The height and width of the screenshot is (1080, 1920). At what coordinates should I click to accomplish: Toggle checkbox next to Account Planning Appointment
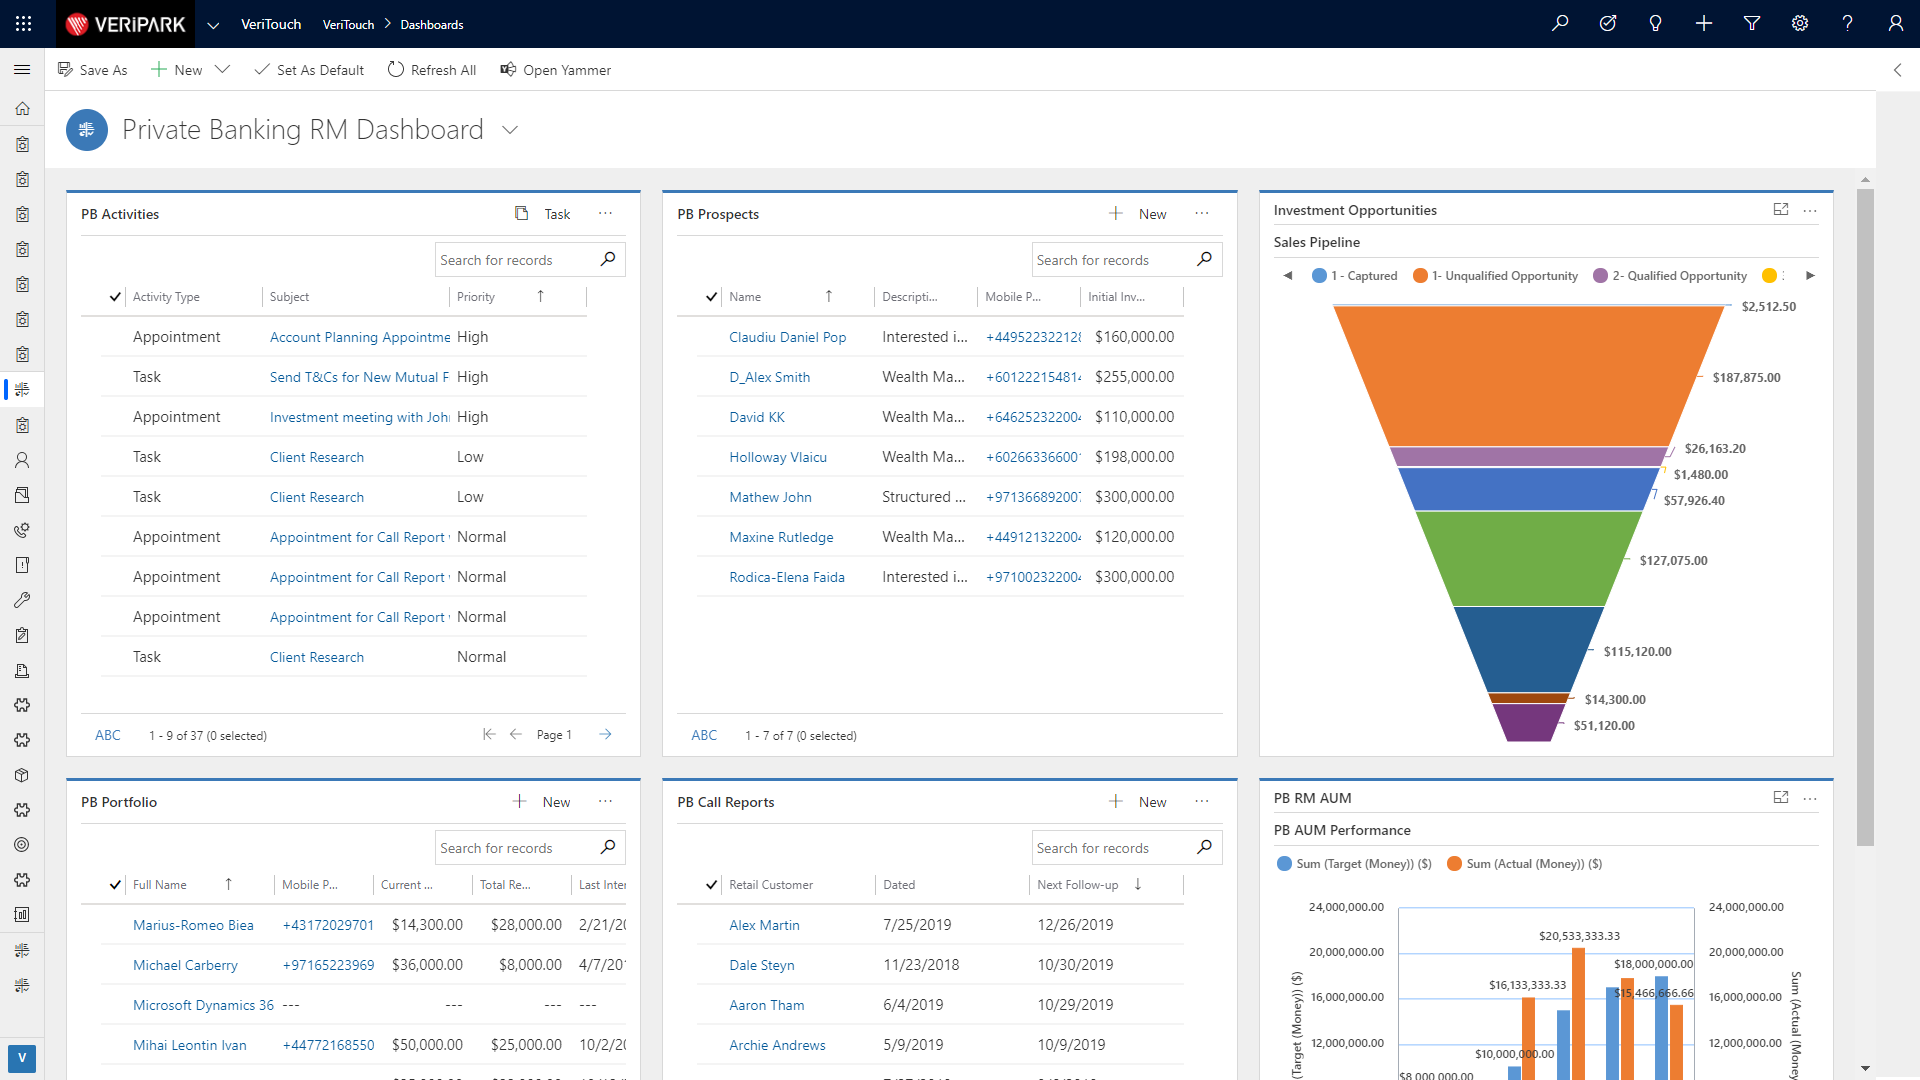coord(115,336)
